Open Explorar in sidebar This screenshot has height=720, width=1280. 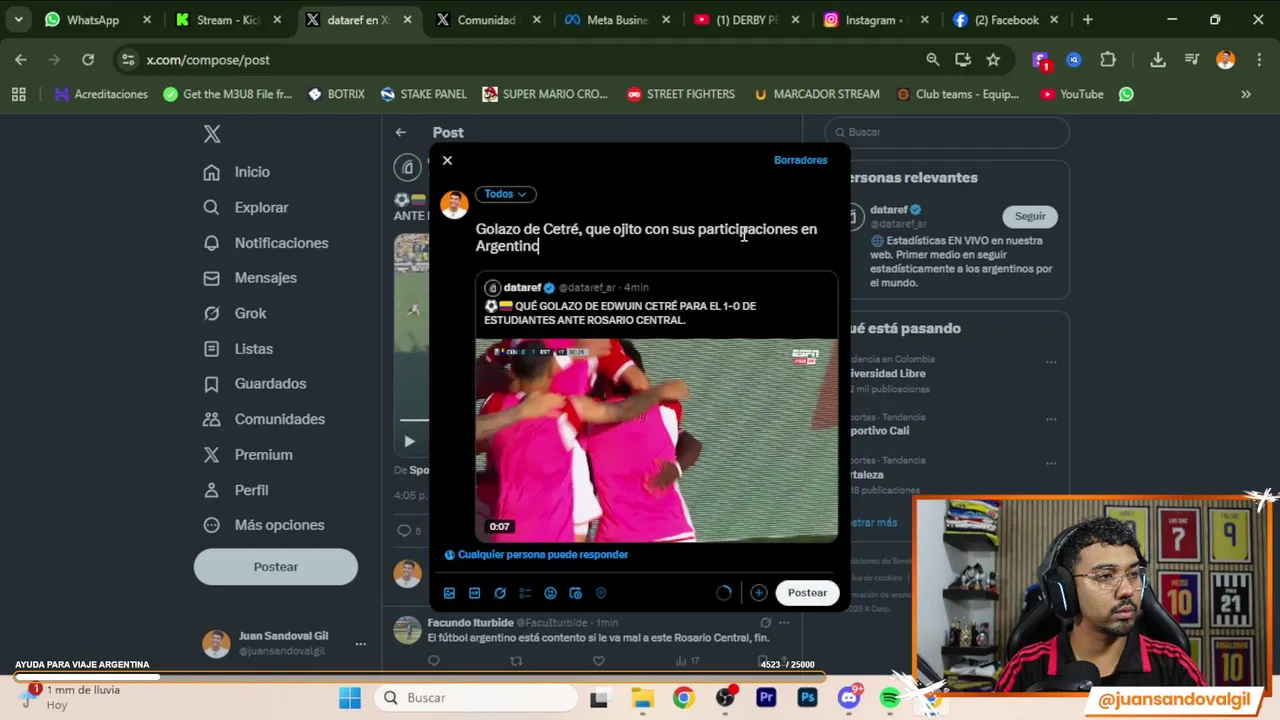tap(246, 207)
